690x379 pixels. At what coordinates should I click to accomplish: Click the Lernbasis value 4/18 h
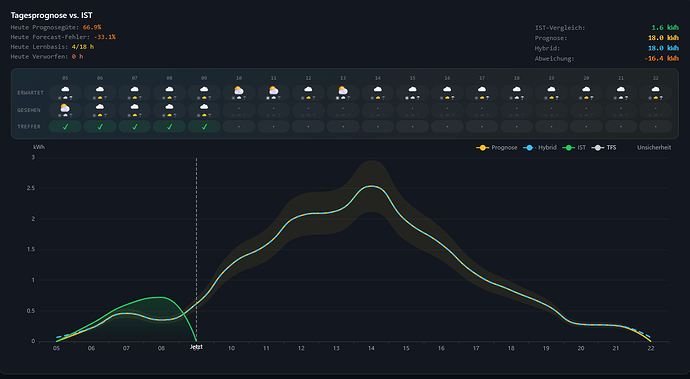(83, 47)
